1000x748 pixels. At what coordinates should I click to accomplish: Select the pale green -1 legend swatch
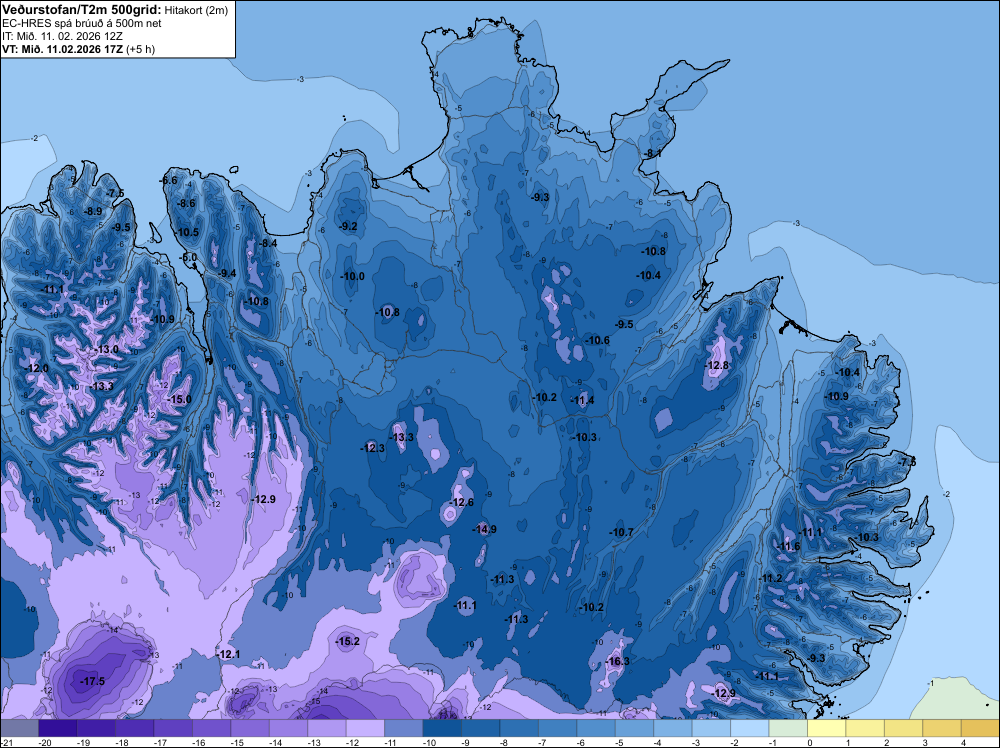click(788, 728)
